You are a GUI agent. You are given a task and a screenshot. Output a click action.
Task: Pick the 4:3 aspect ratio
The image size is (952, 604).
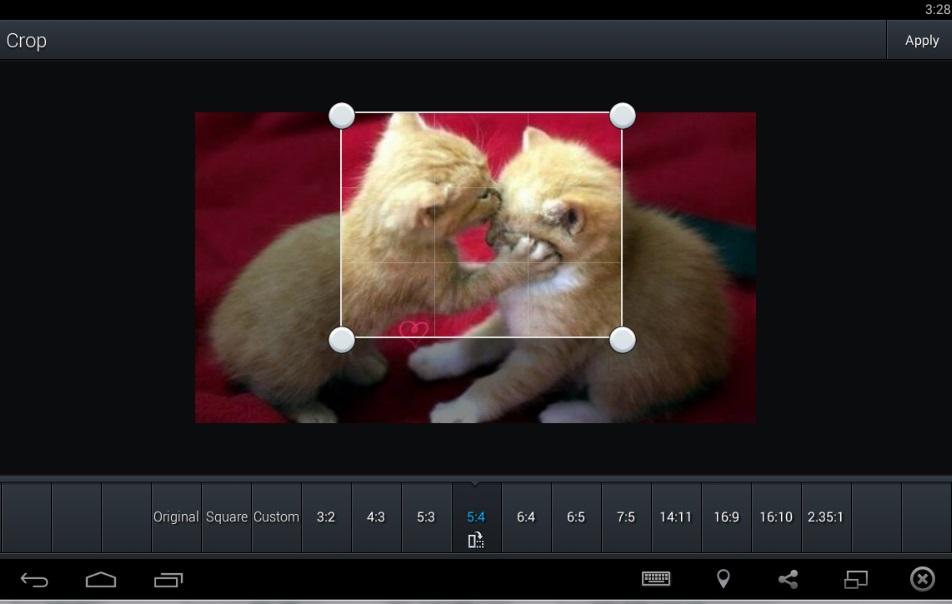click(376, 517)
